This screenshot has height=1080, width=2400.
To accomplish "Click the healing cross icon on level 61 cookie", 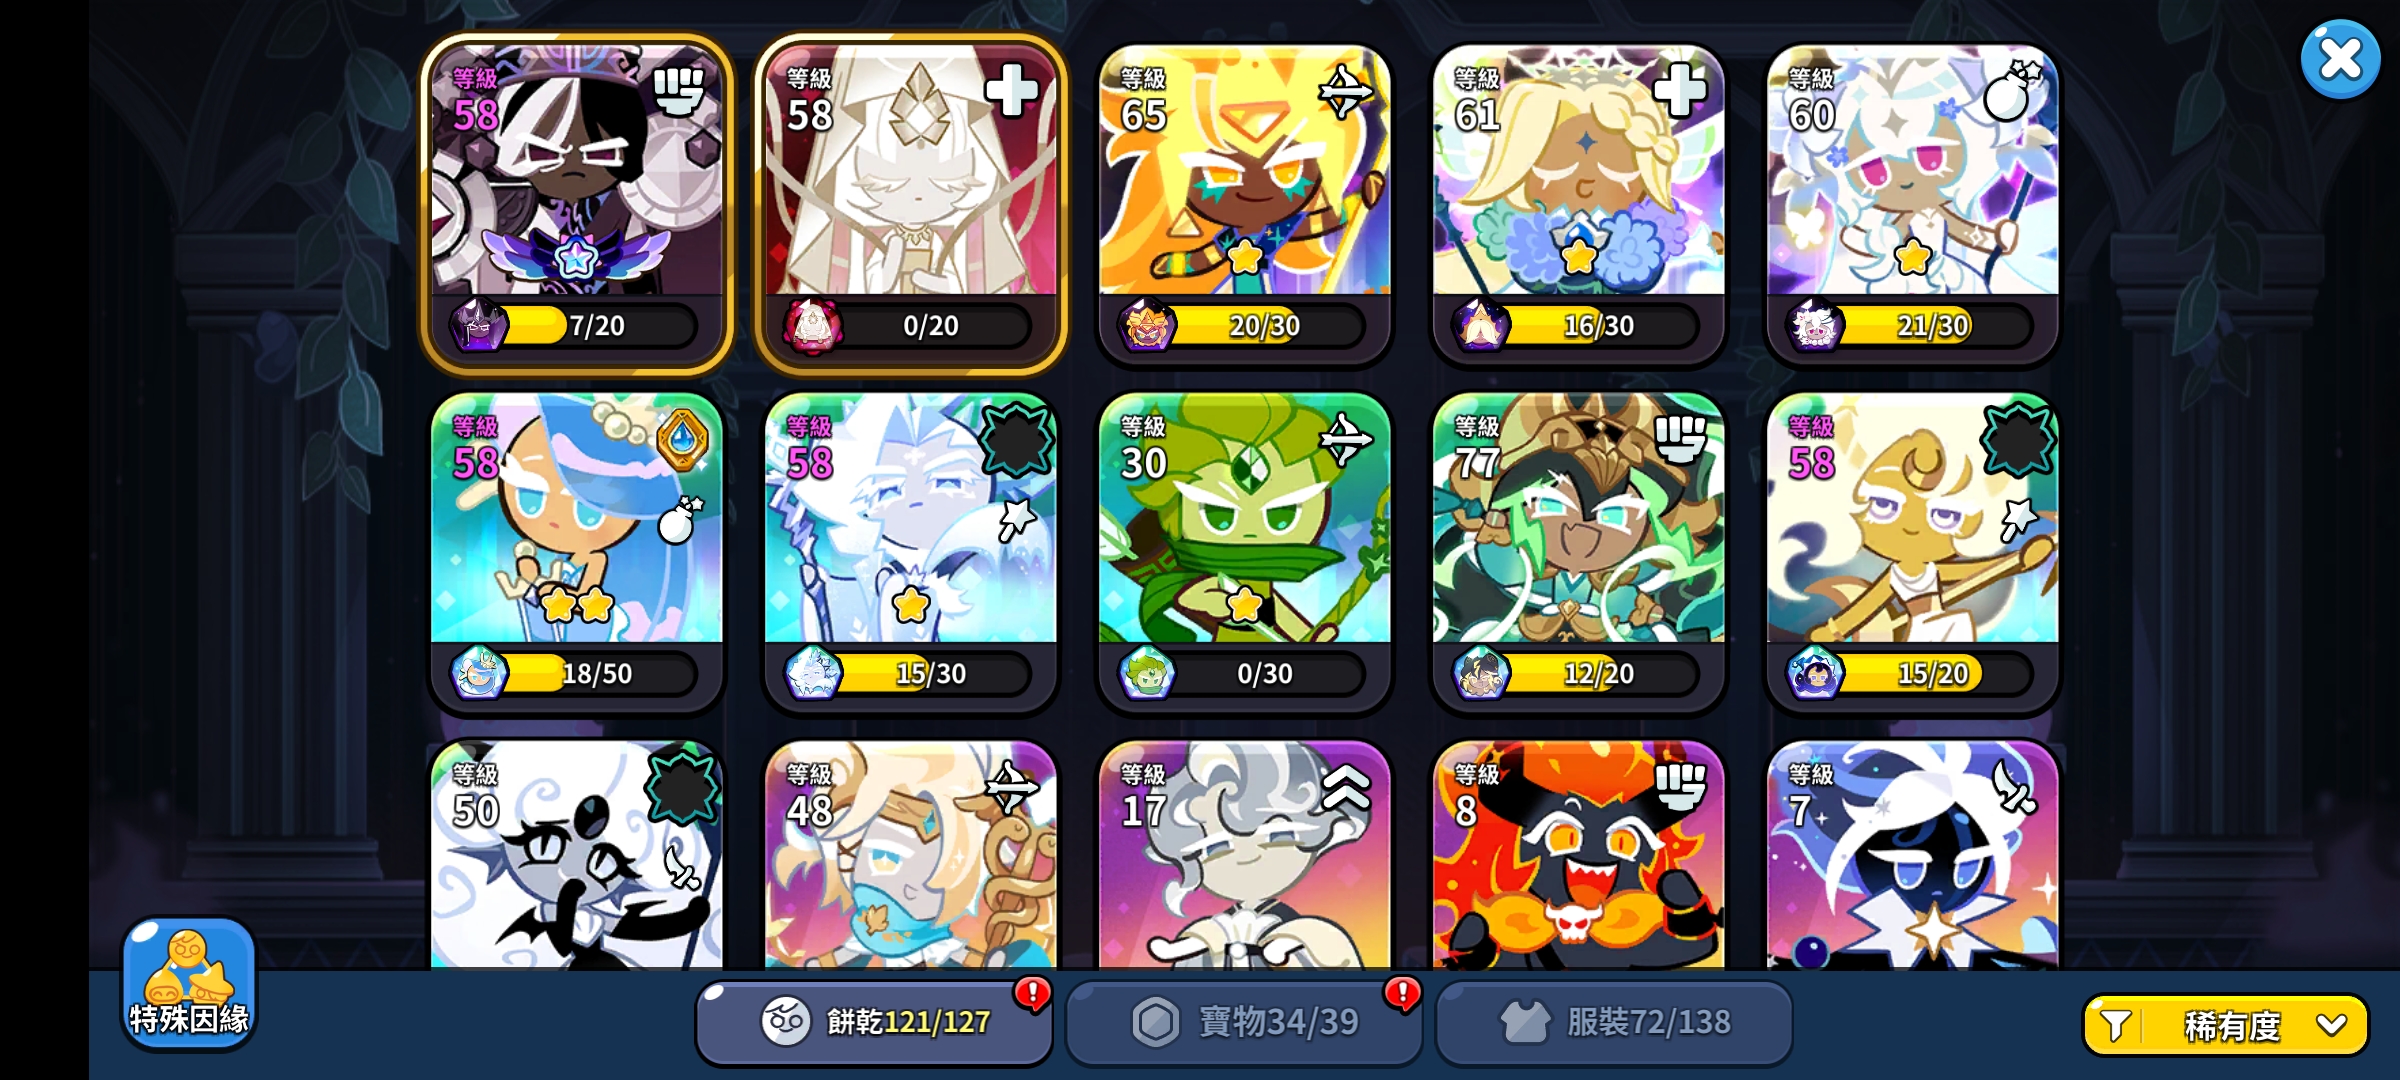I will (1679, 90).
